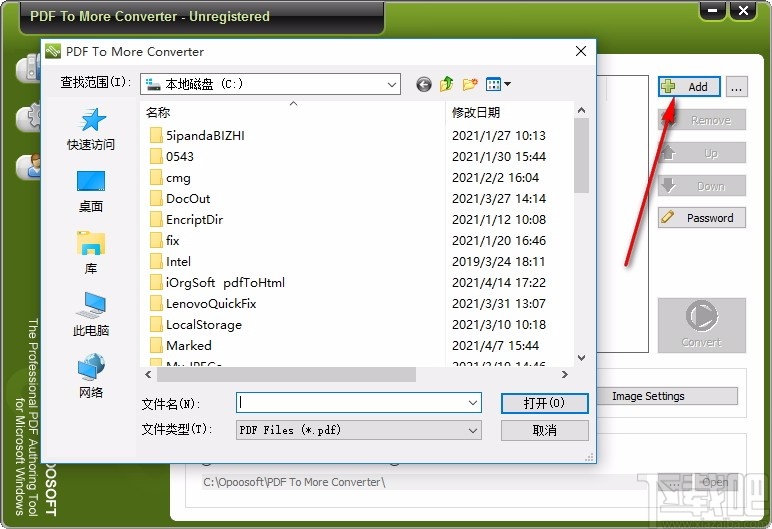Select the 5ipandaBIZHI folder icon

(156, 135)
